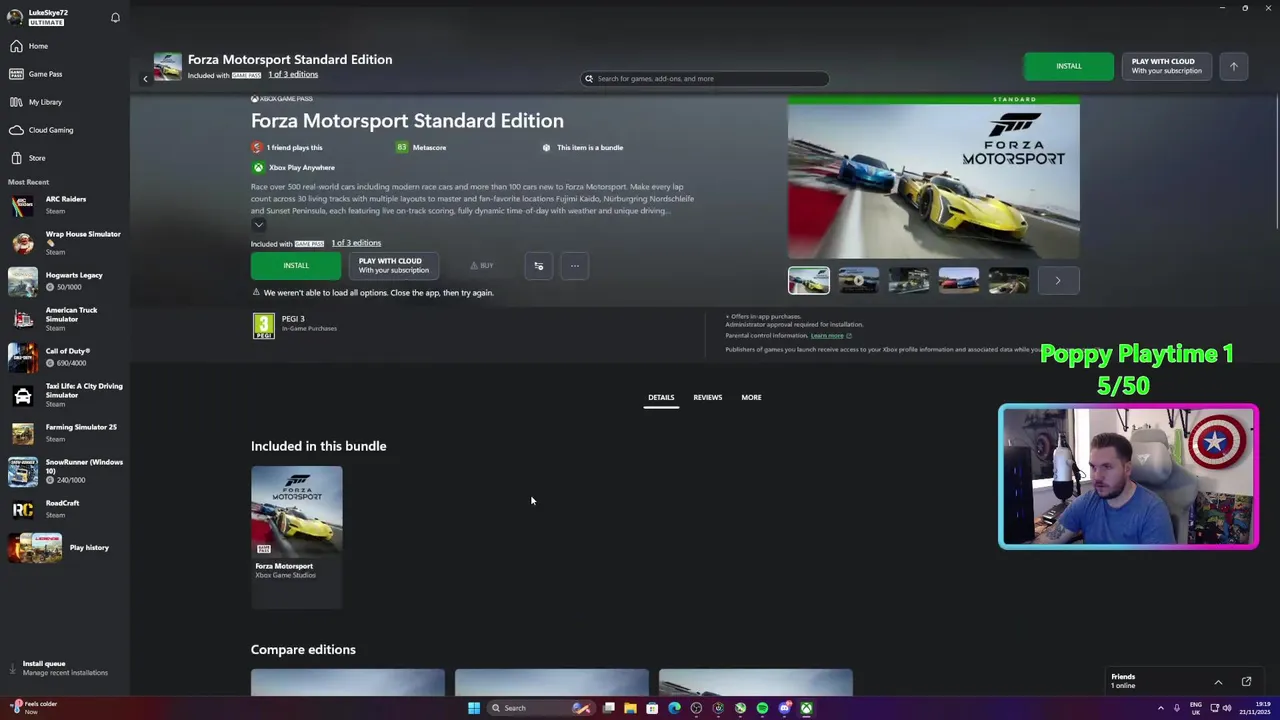The width and height of the screenshot is (1280, 720).
Task: Click Play with Cloud below the description
Action: pyautogui.click(x=394, y=266)
